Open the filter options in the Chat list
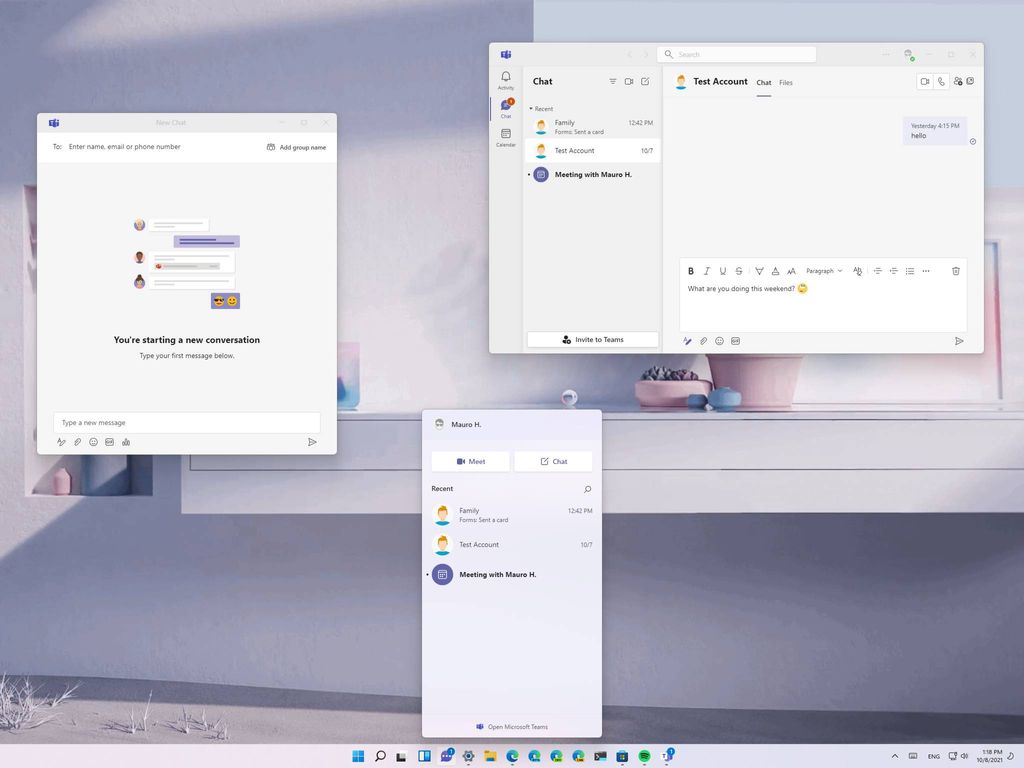 point(612,81)
